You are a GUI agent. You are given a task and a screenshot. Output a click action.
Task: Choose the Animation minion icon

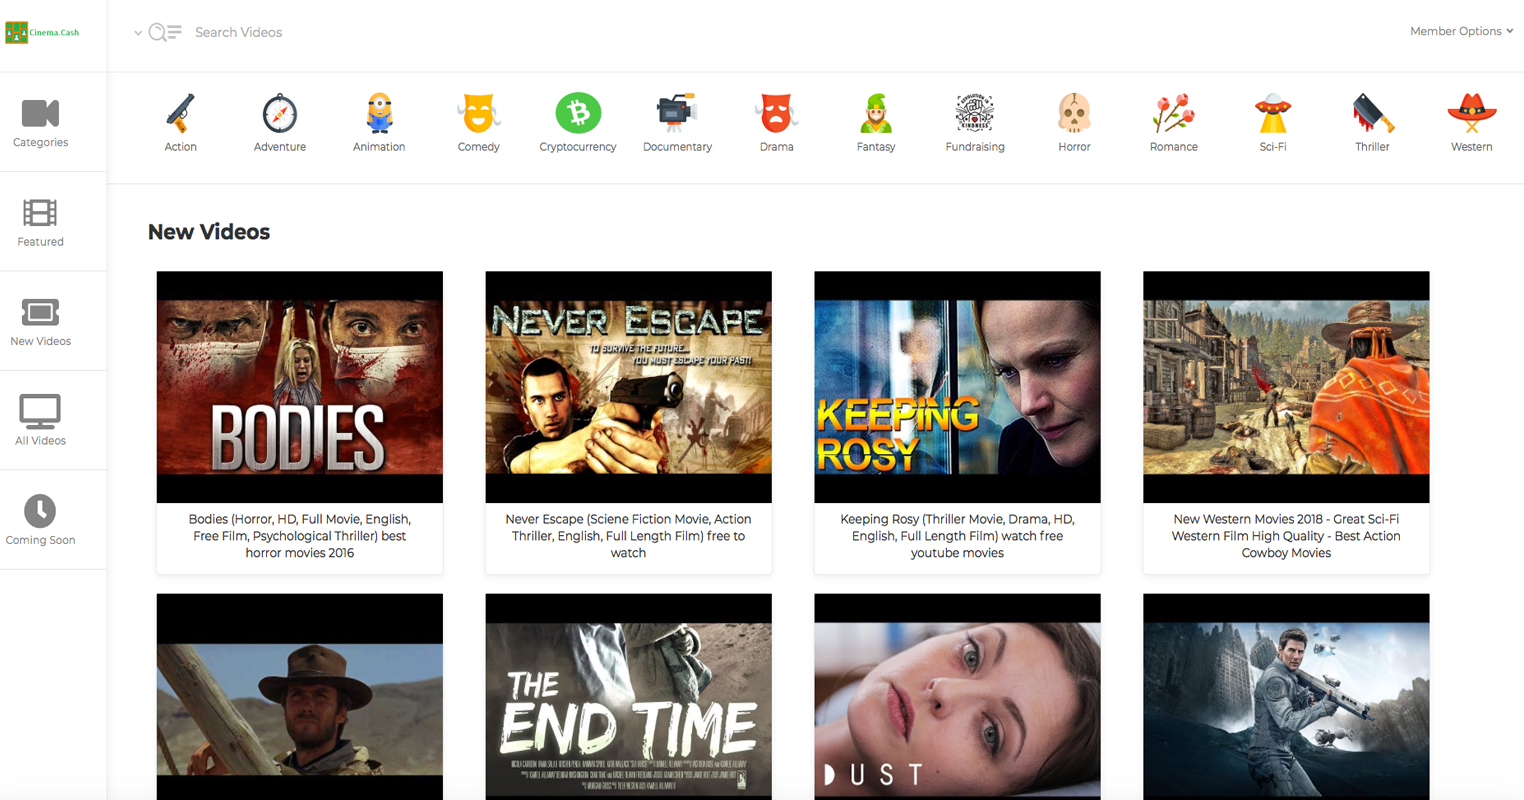[x=379, y=114]
